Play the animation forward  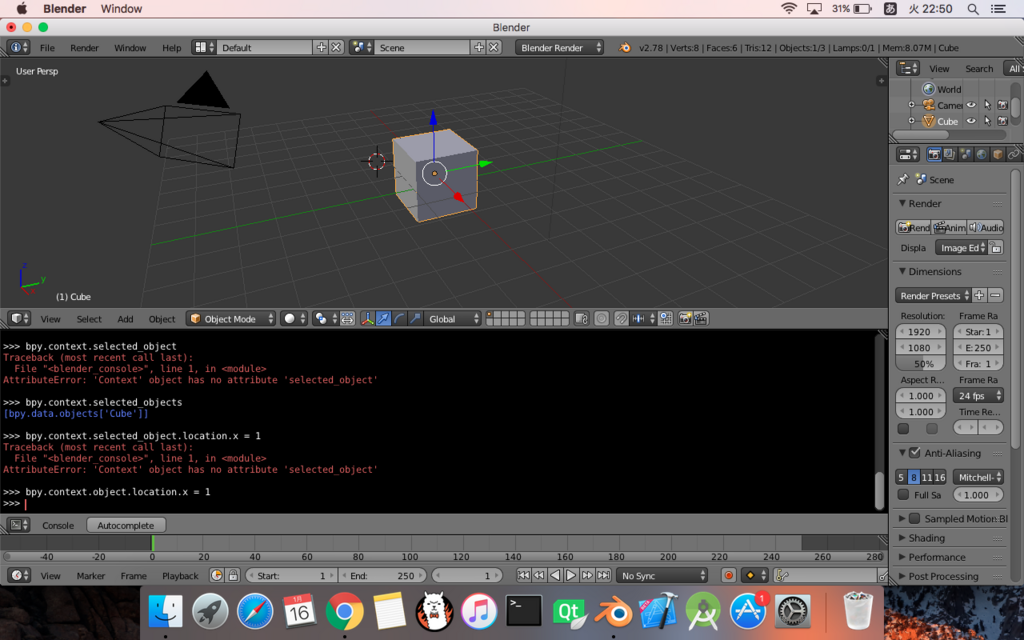571,575
